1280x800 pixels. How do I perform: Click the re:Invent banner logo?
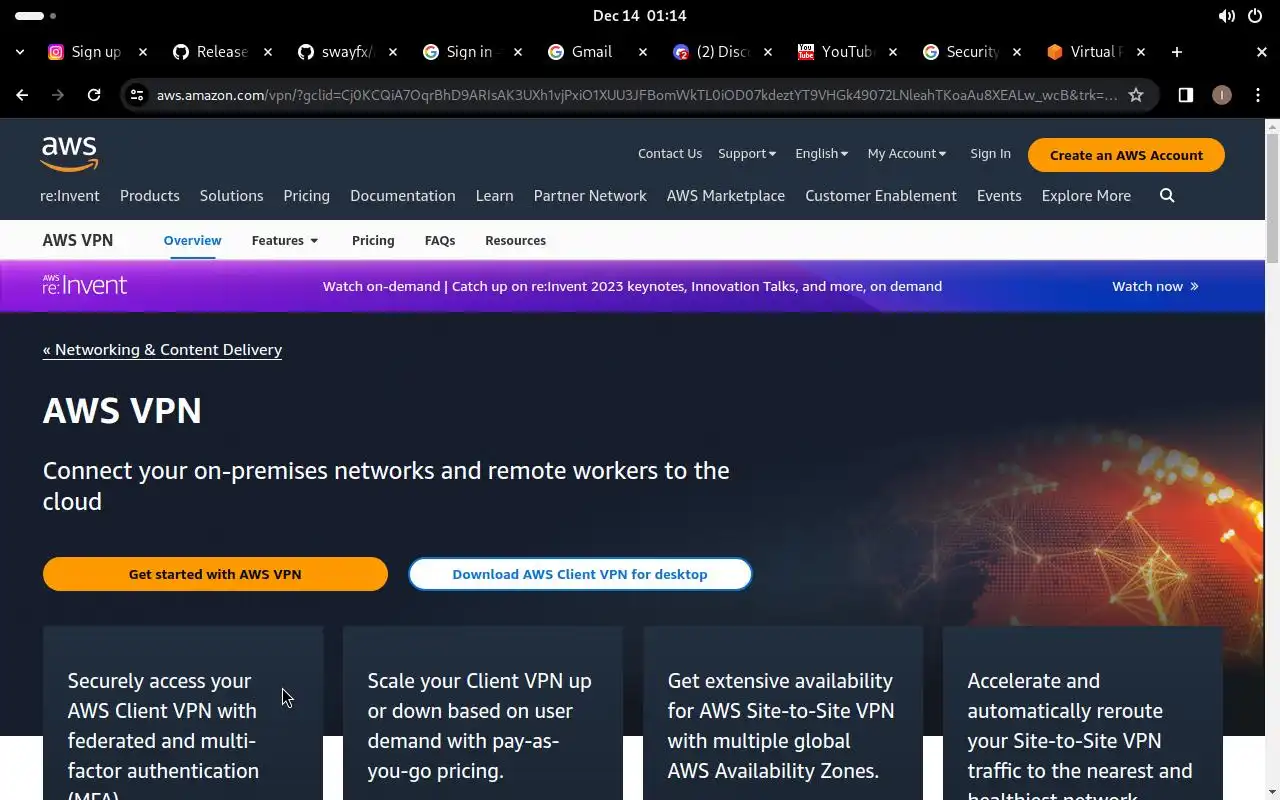point(85,285)
